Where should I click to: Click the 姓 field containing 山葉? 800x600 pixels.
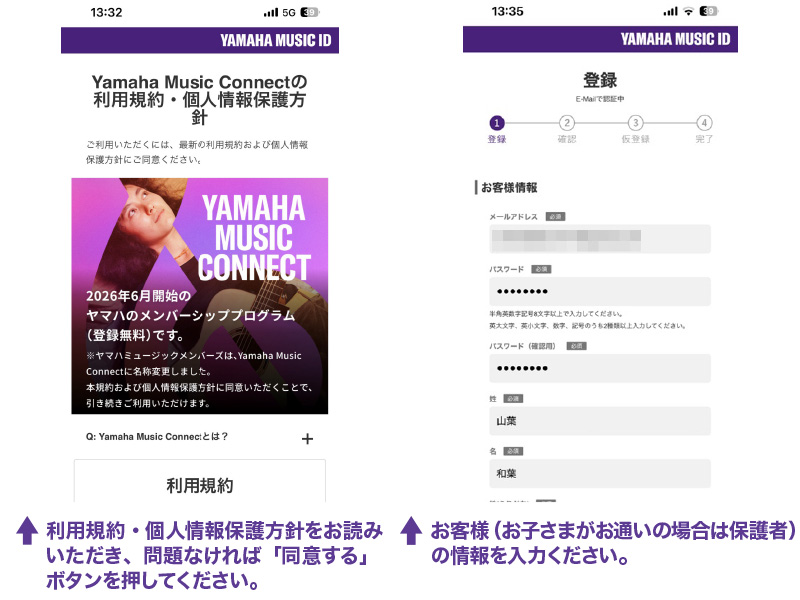[600, 421]
